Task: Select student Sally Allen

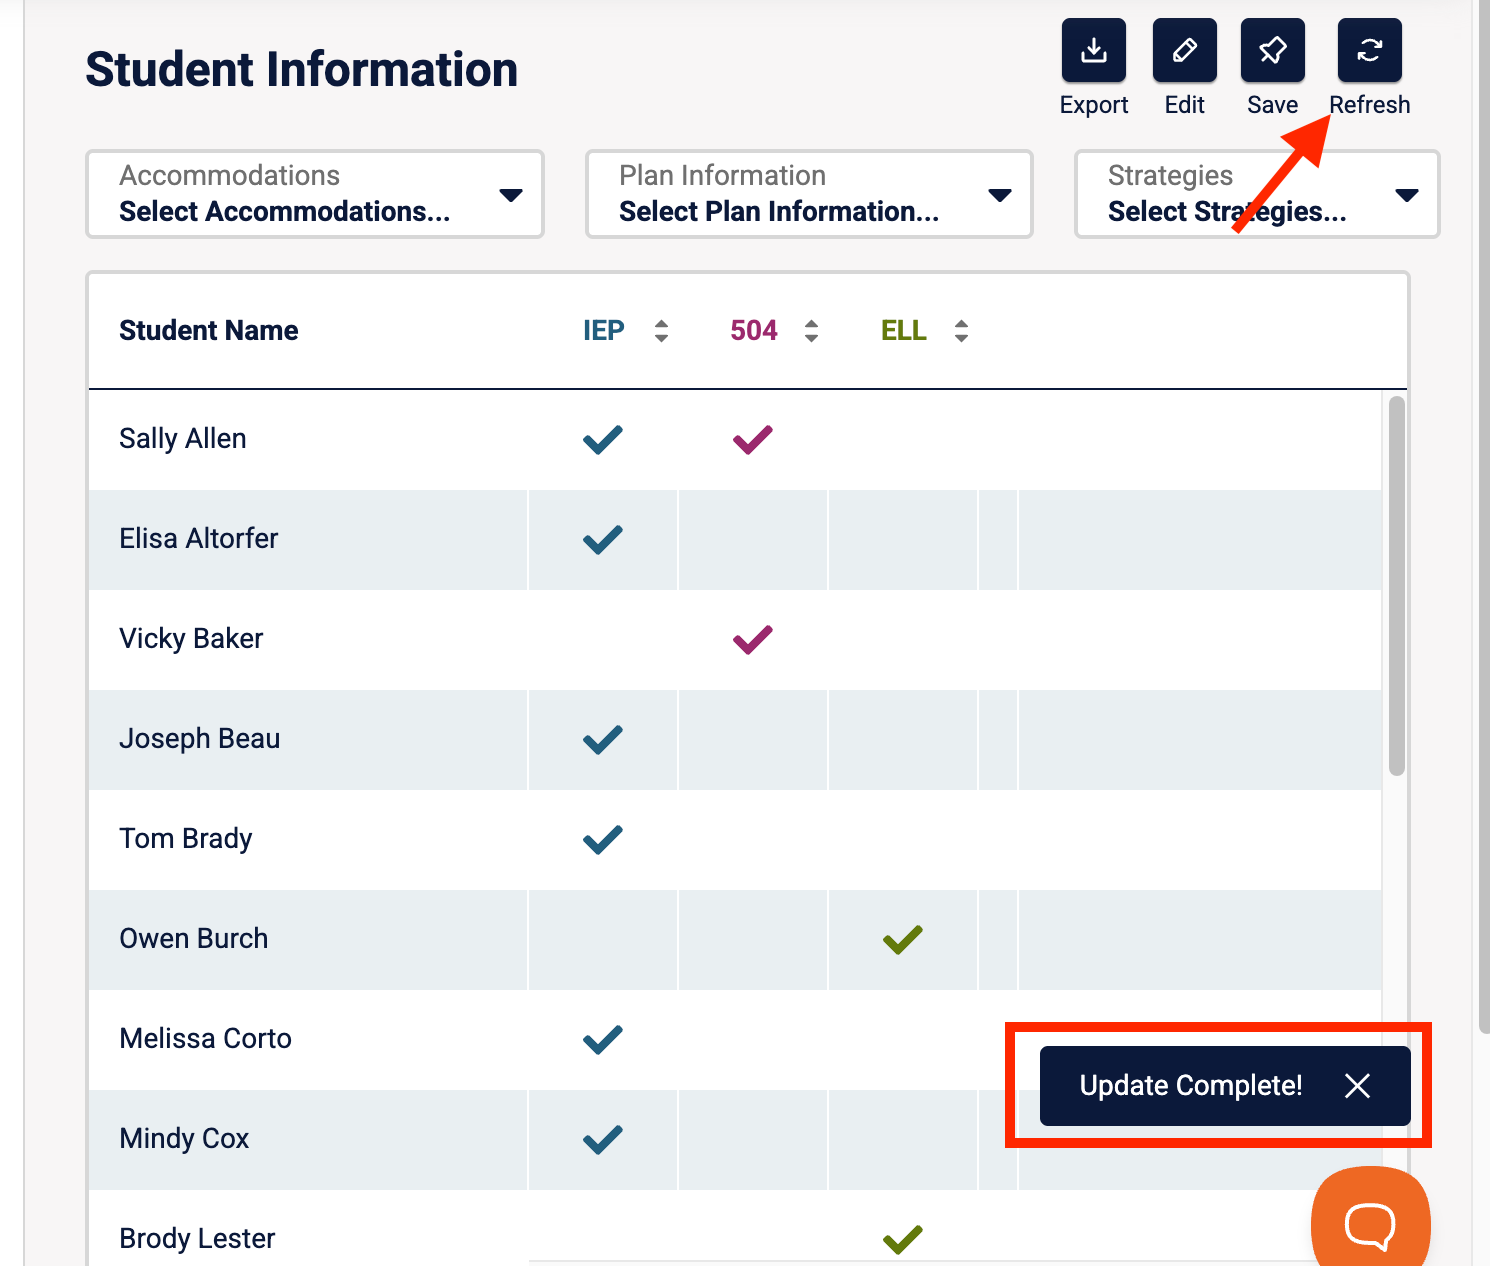Action: coord(183,439)
